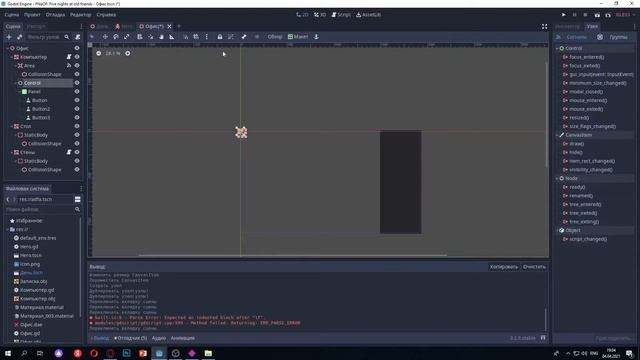This screenshot has height=360, width=640.
Task: Click Очистить to clear output
Action: pos(534,267)
